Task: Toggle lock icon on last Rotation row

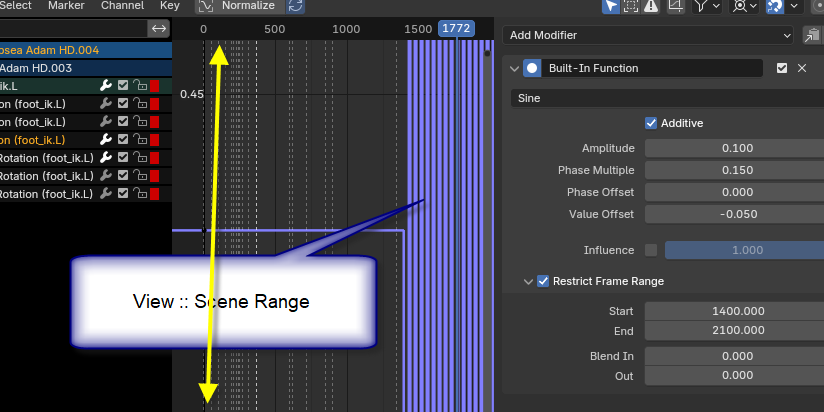Action: click(139, 193)
